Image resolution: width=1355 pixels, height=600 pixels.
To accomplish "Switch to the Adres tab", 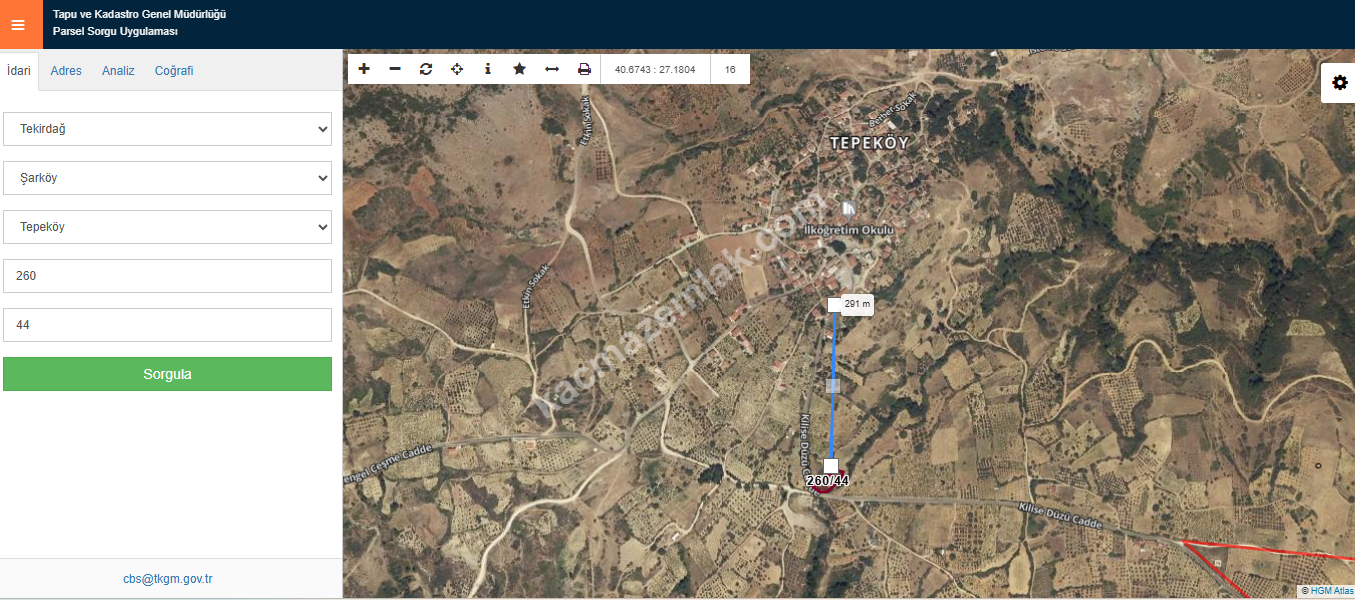I will 66,71.
